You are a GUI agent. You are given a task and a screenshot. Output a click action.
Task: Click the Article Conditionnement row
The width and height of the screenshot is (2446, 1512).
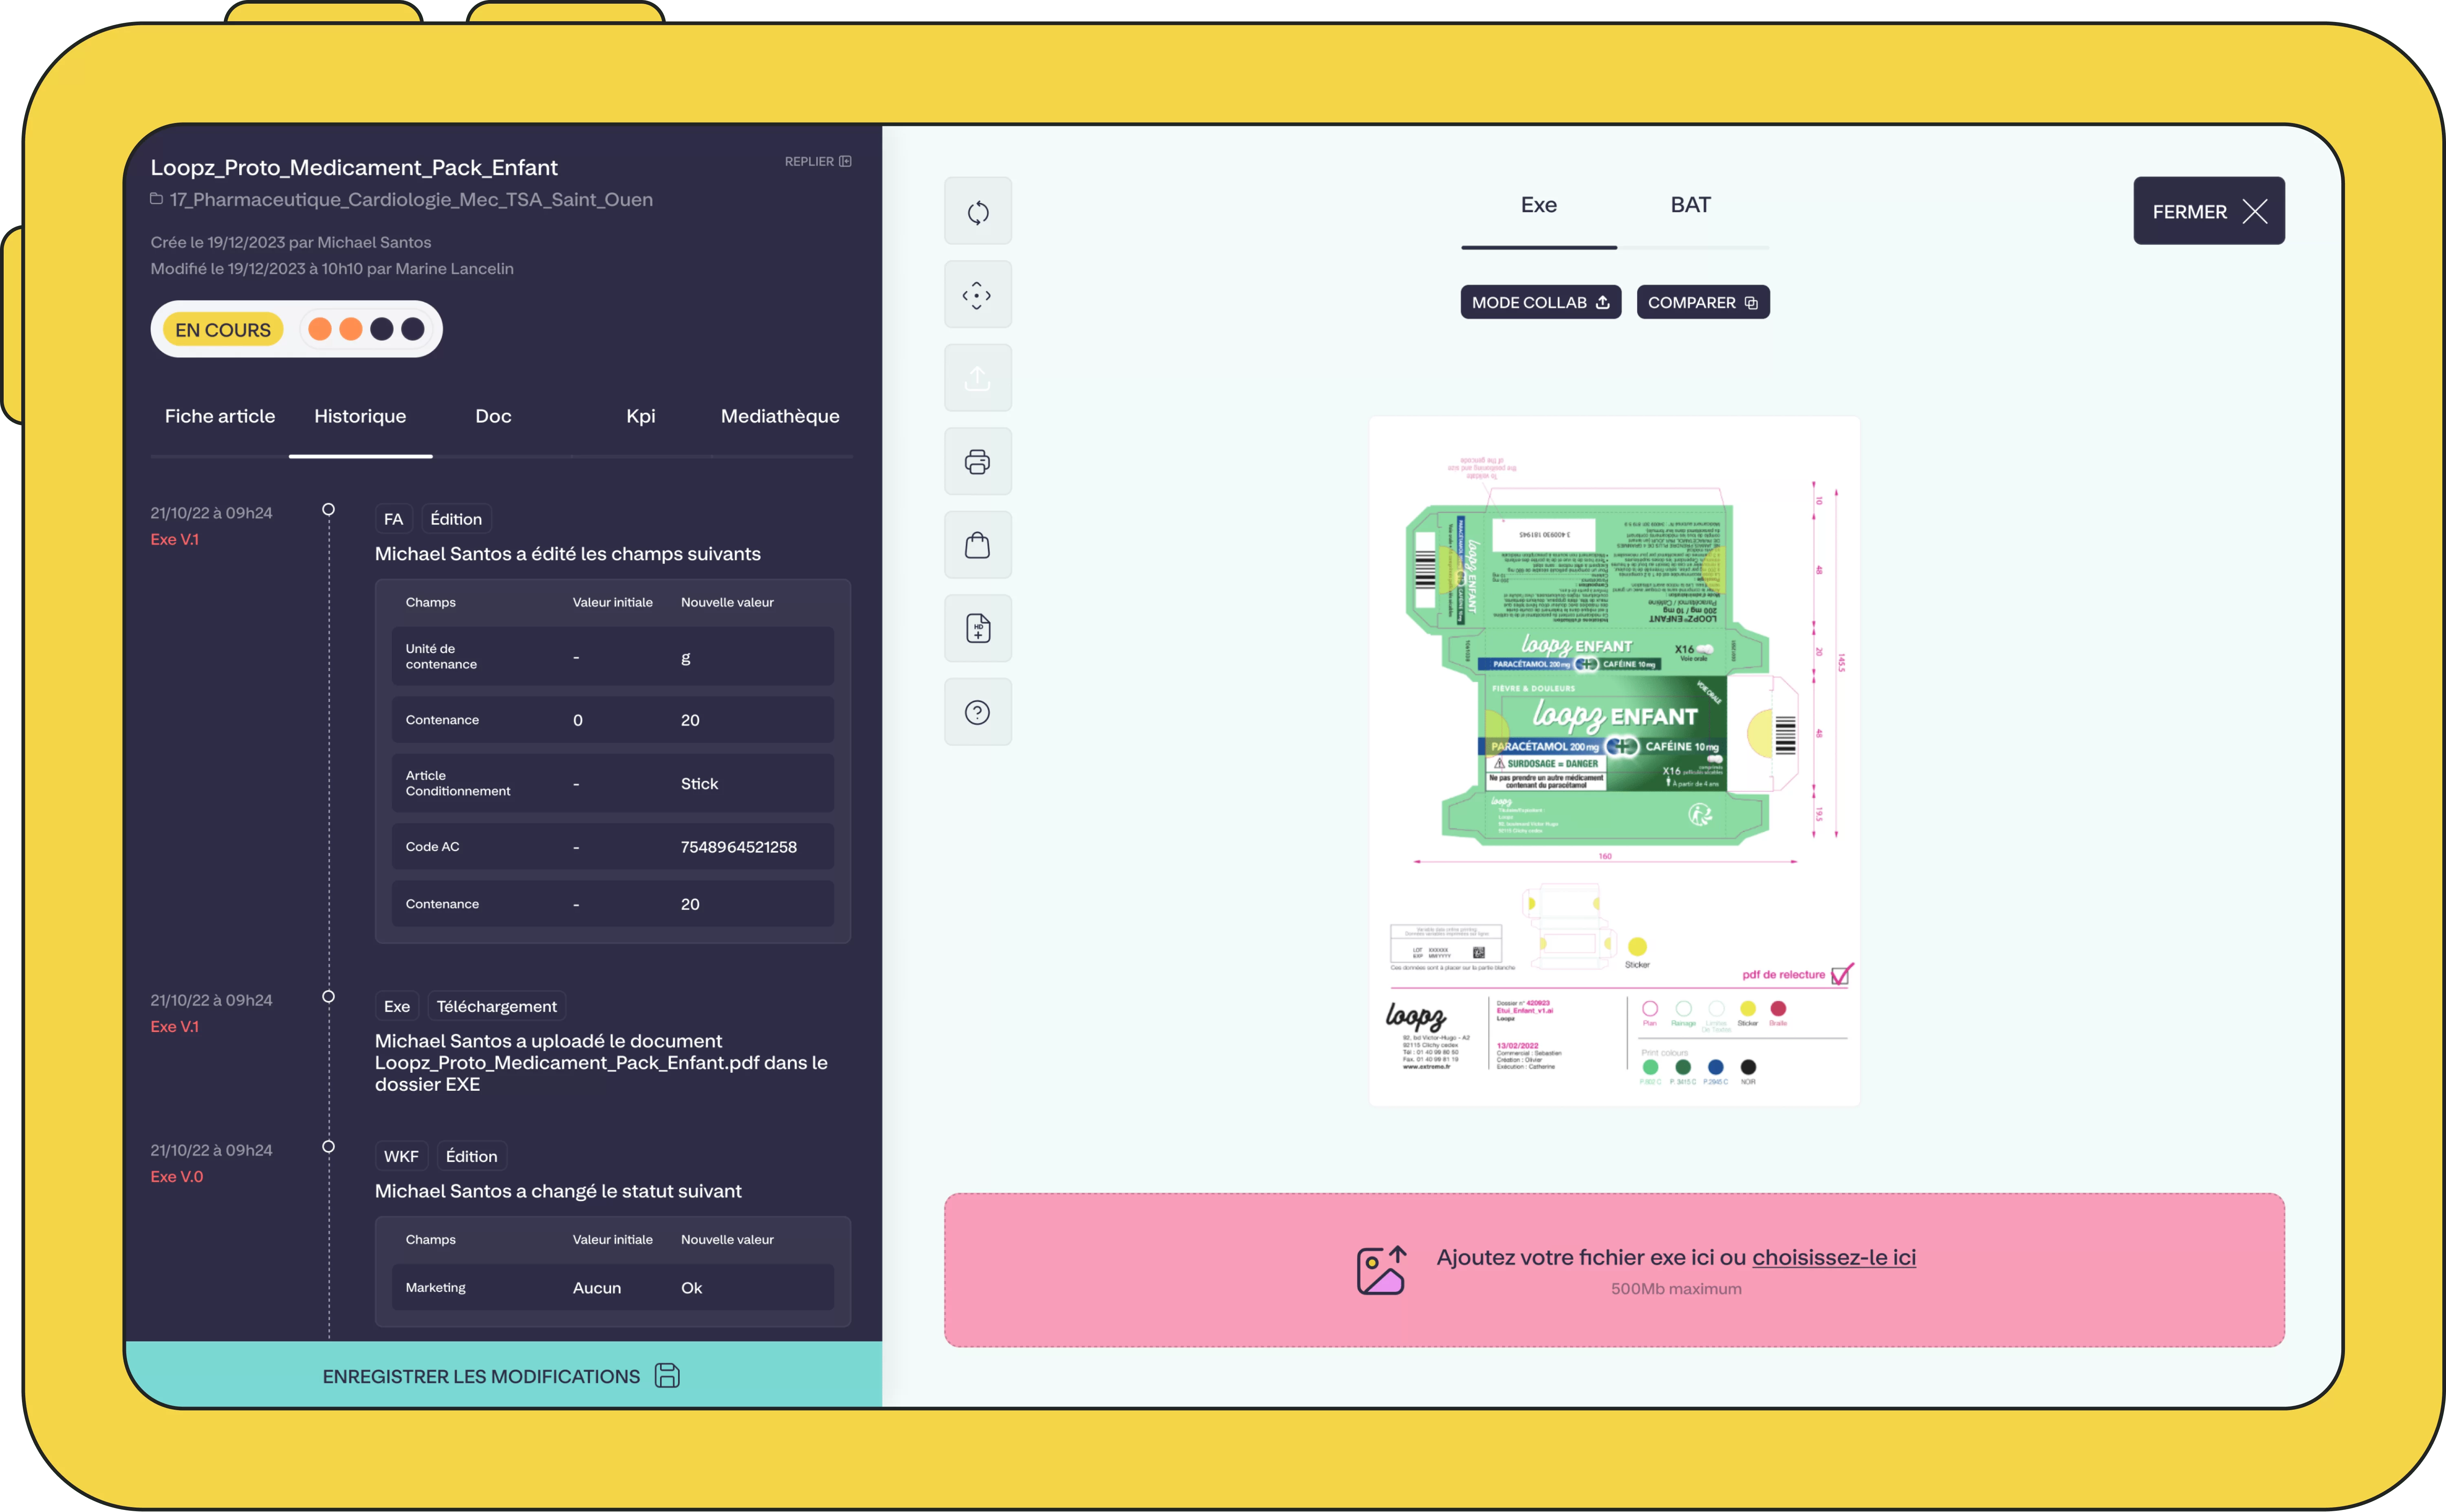pyautogui.click(x=612, y=783)
